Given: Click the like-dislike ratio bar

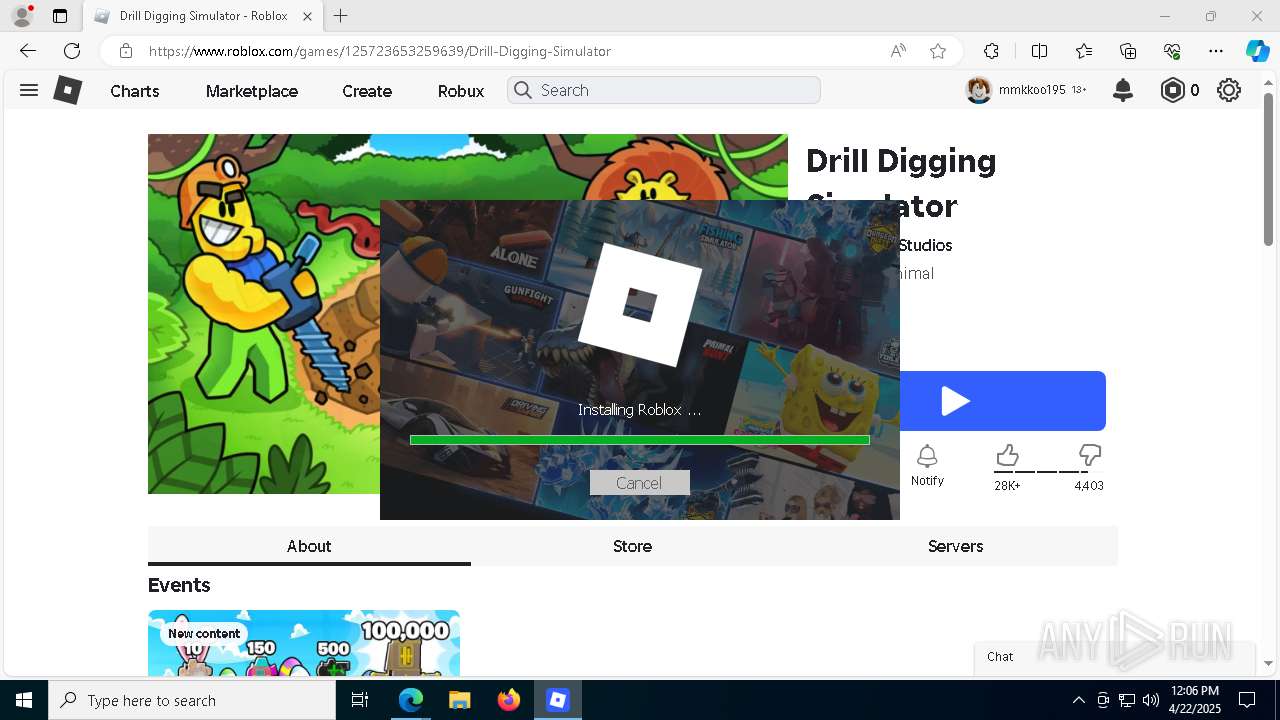Looking at the screenshot, I should 1048,471.
